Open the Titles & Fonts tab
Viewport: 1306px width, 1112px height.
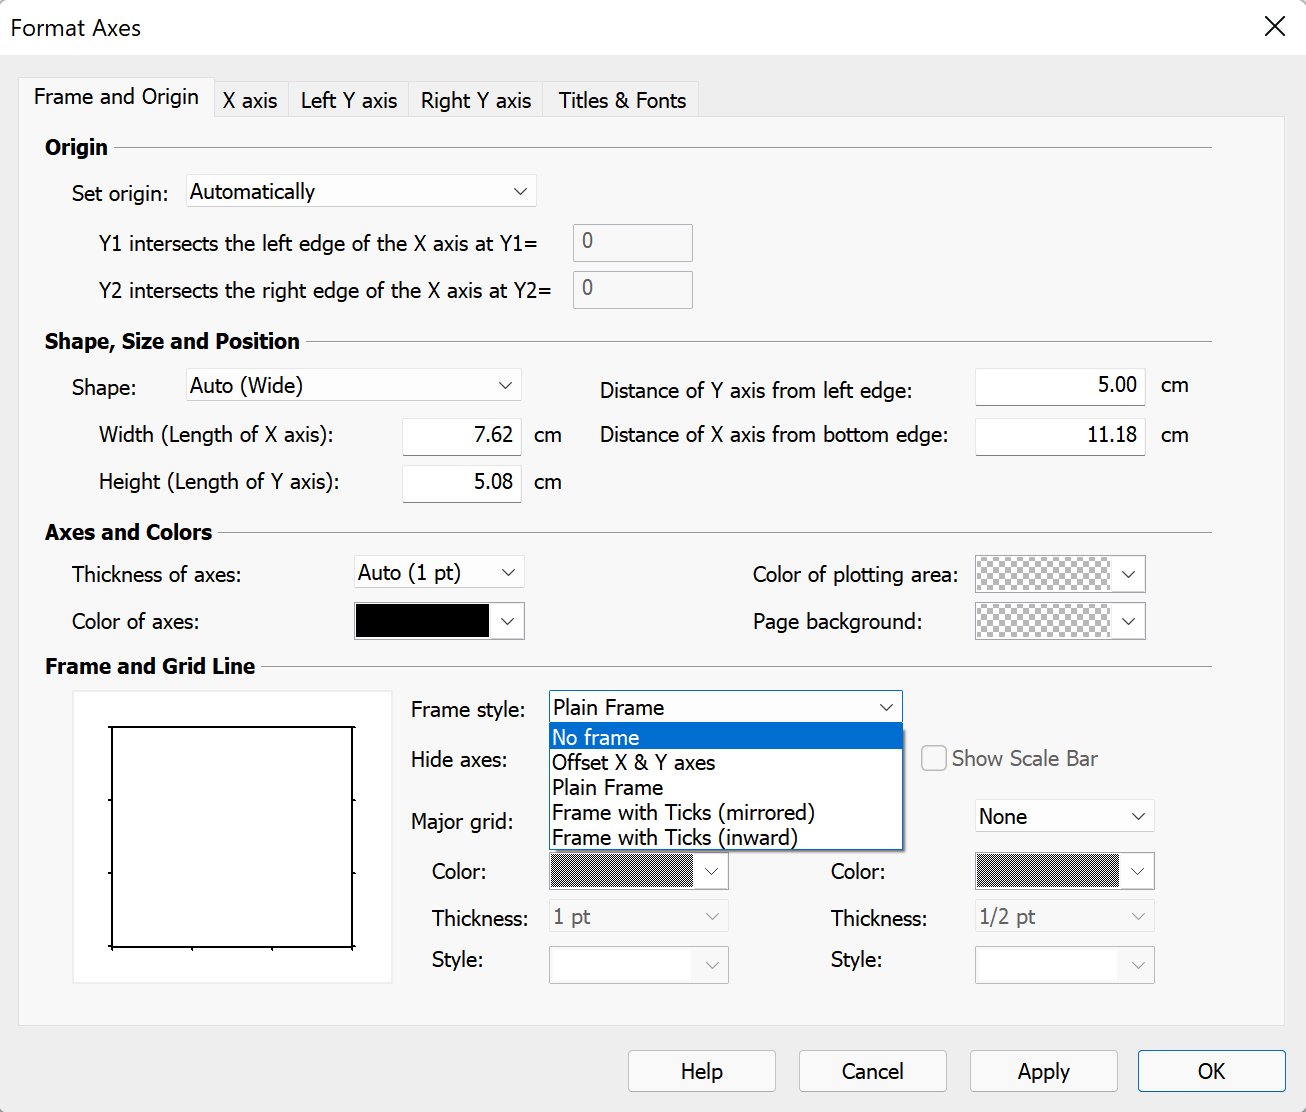(621, 101)
